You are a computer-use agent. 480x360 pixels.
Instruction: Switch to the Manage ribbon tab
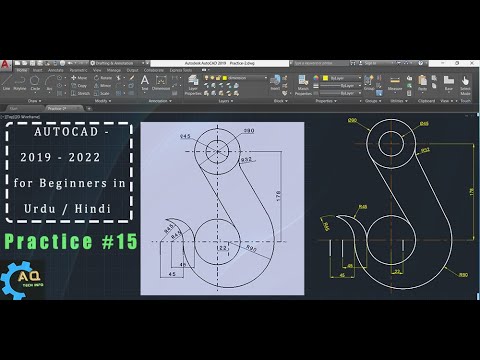tap(114, 70)
